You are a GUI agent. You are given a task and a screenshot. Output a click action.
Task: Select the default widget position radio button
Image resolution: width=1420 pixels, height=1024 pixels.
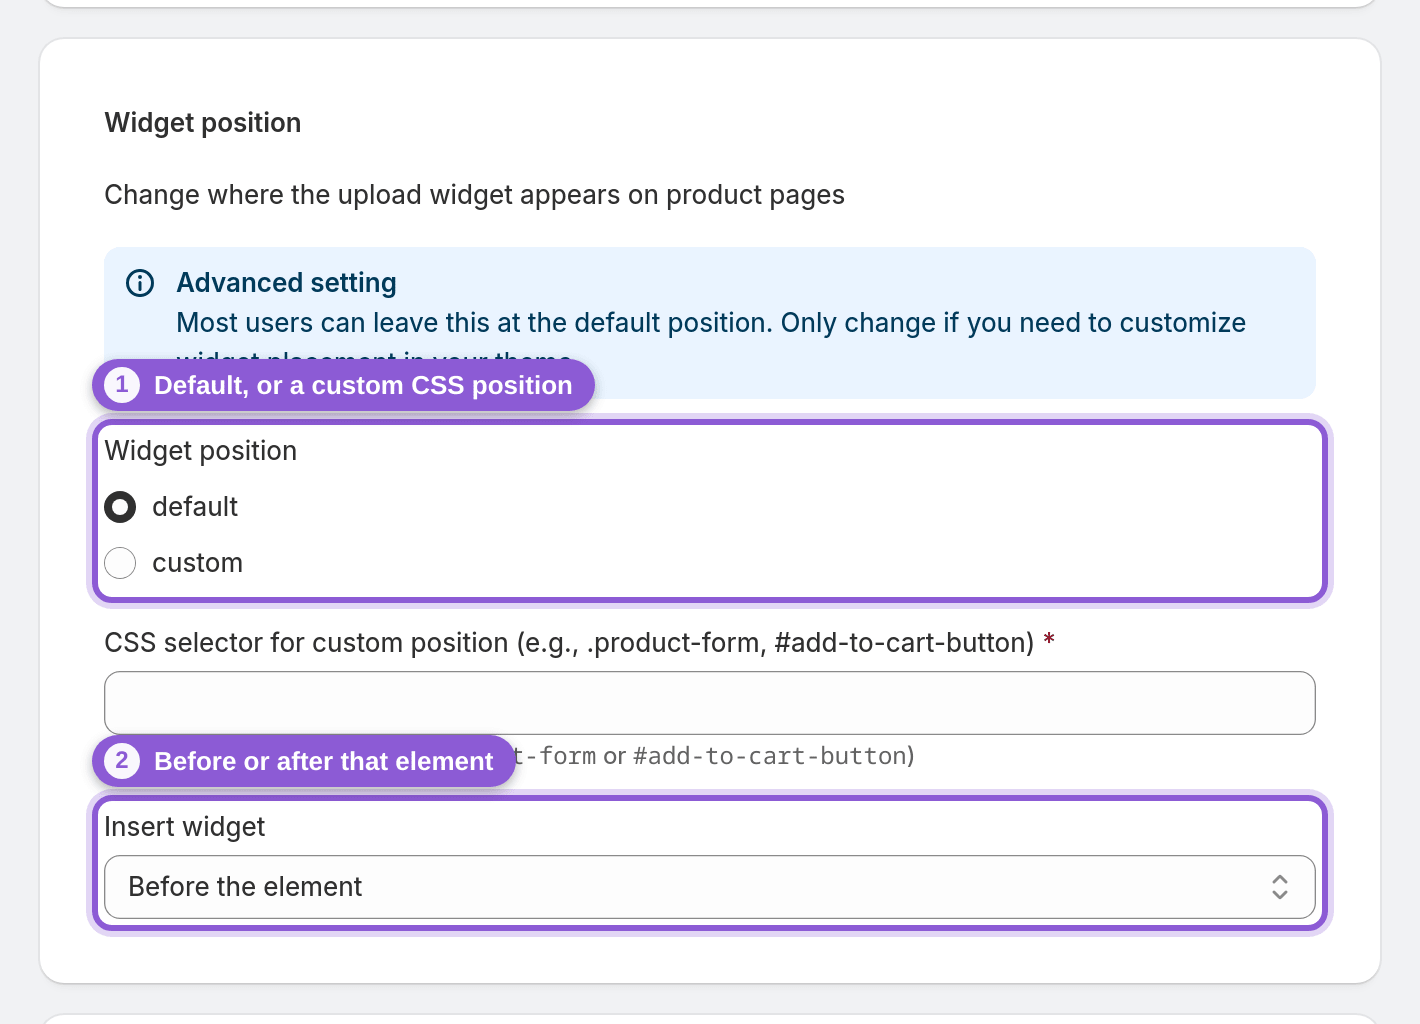coord(120,507)
